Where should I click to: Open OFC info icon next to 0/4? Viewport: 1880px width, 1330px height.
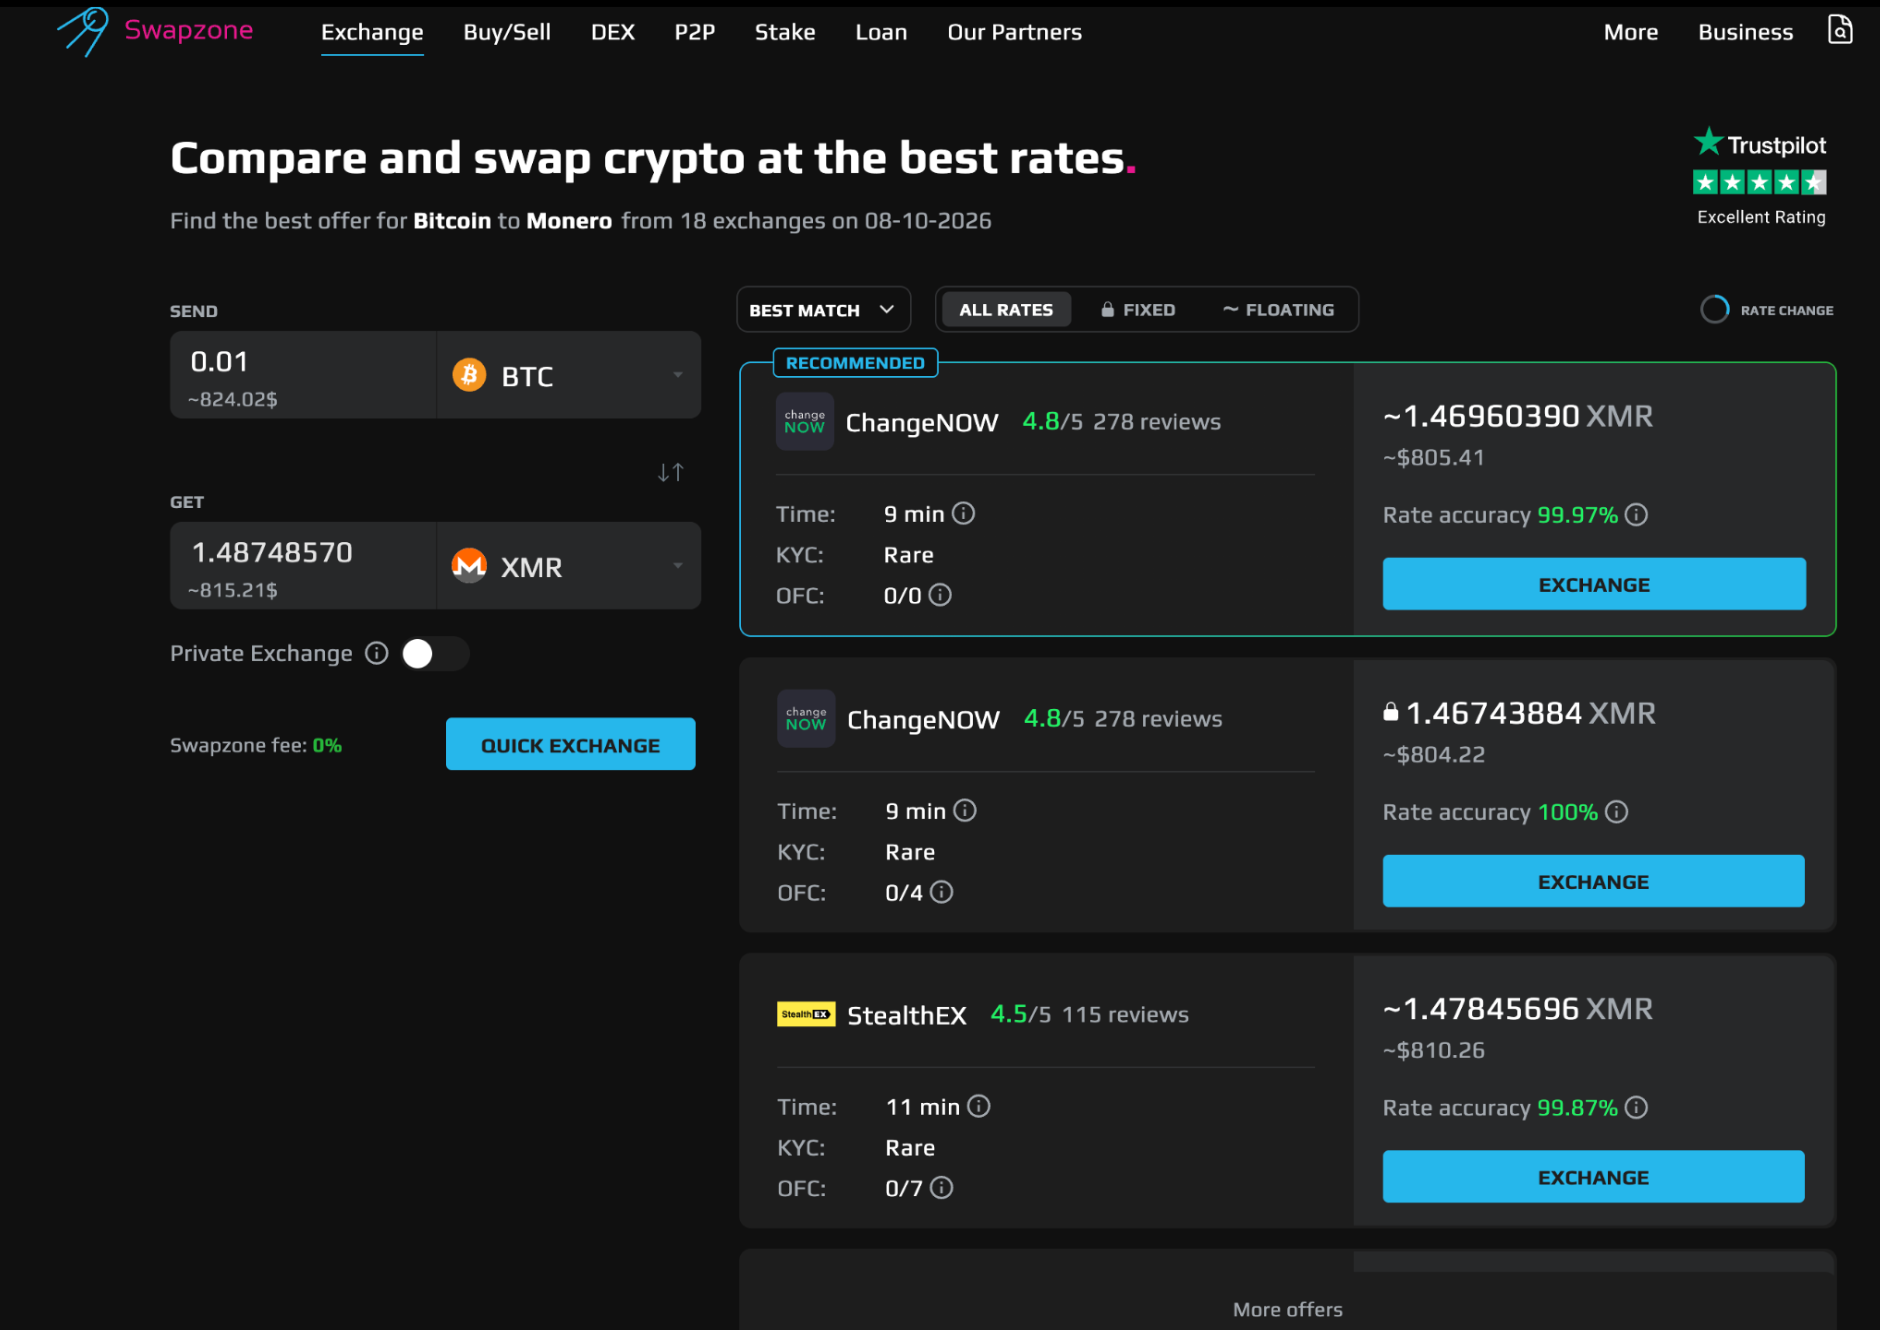[x=941, y=892]
